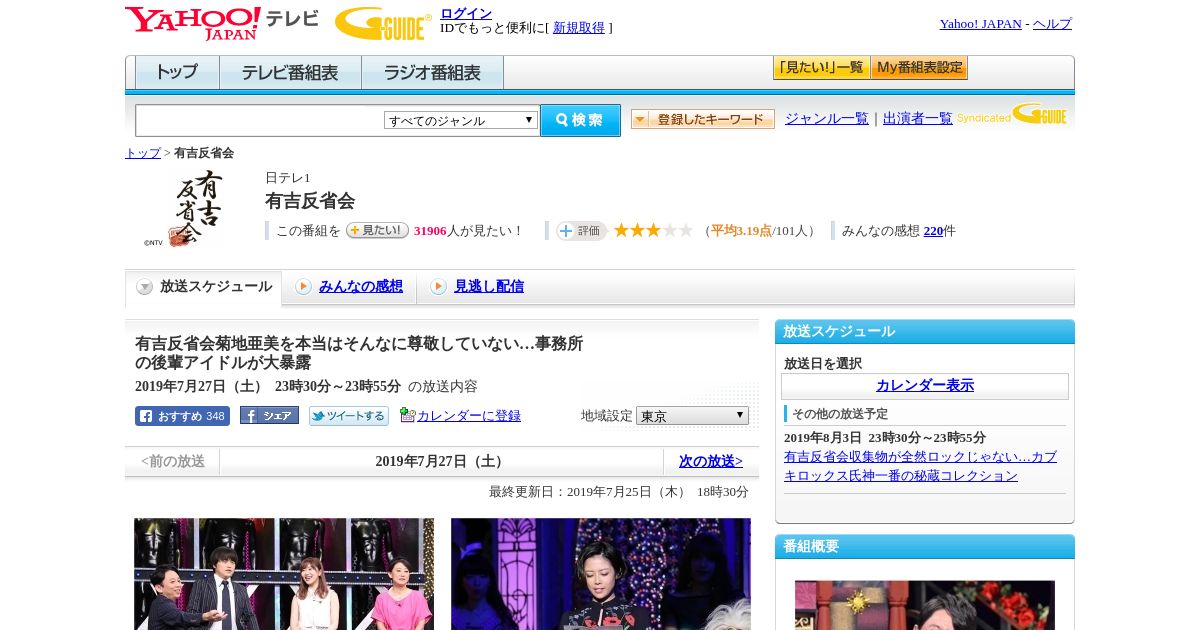Image resolution: width=1200 pixels, height=630 pixels.
Task: Click the calendar icon before カレンダーに登録
Action: coord(407,415)
